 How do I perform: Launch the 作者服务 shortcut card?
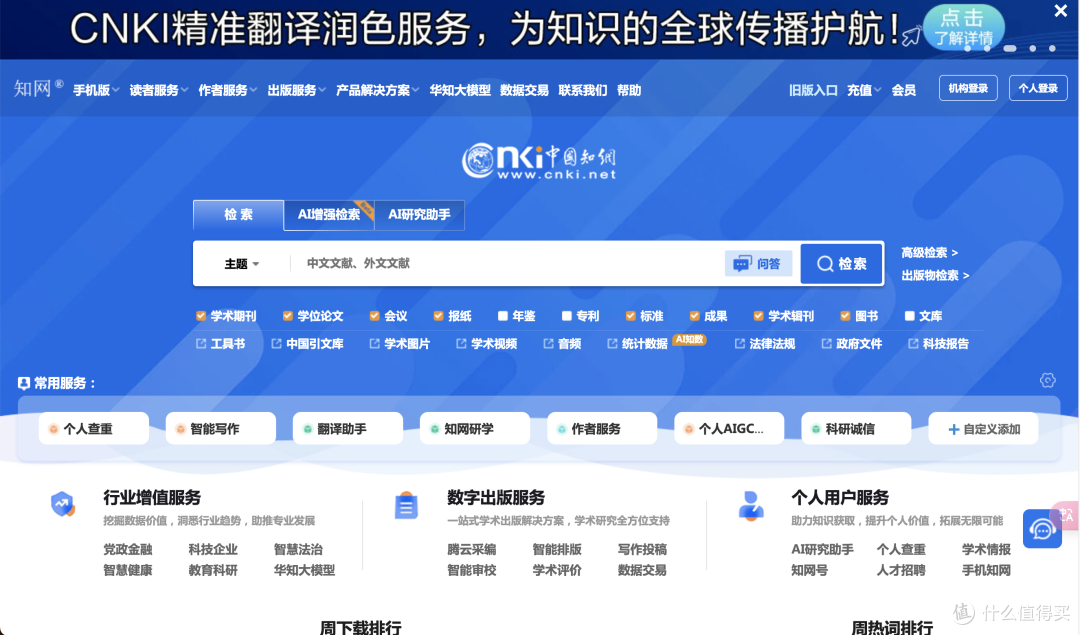[602, 428]
